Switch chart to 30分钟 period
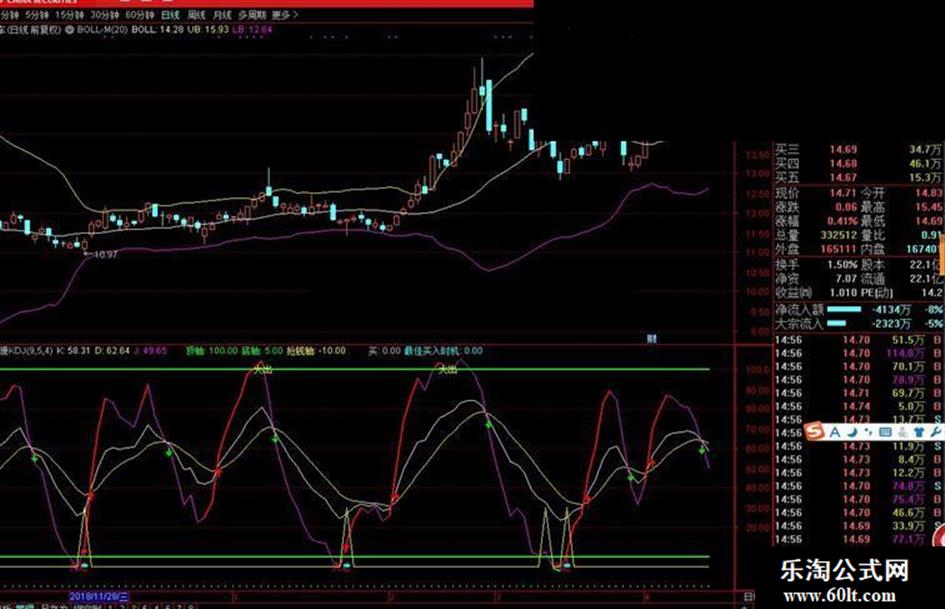 pos(105,15)
